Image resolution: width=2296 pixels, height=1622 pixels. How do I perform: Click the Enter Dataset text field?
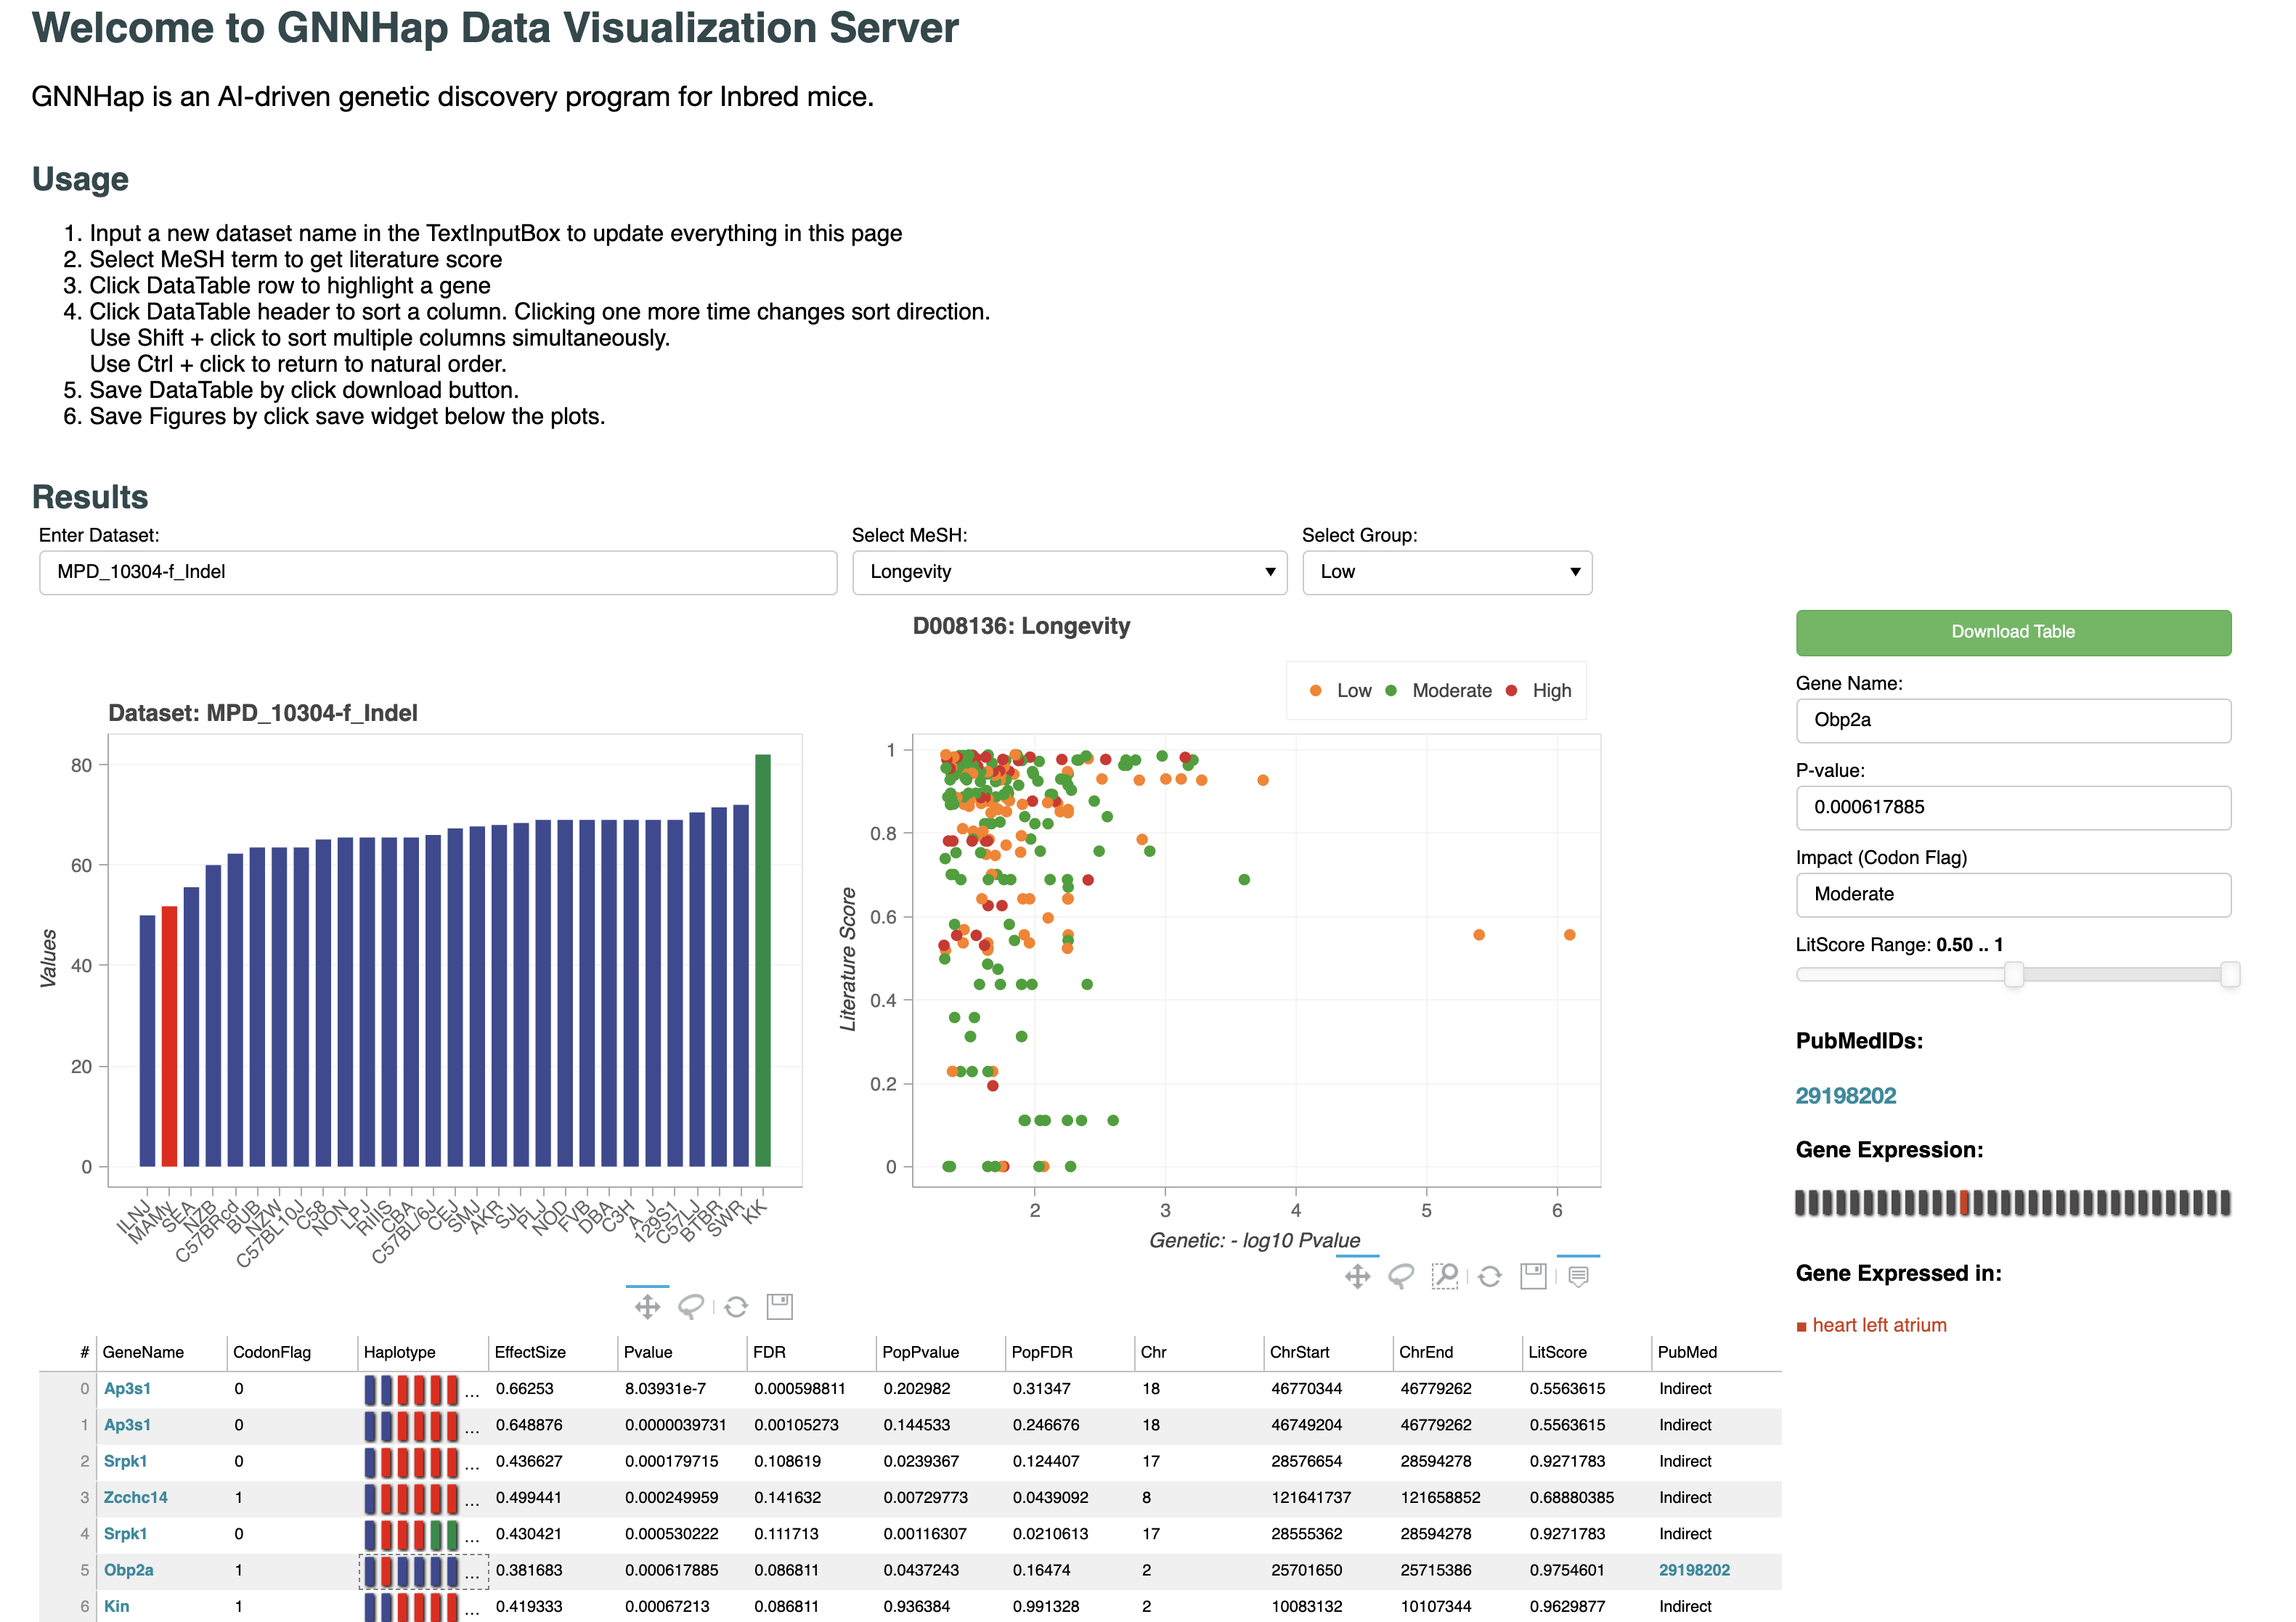click(438, 572)
